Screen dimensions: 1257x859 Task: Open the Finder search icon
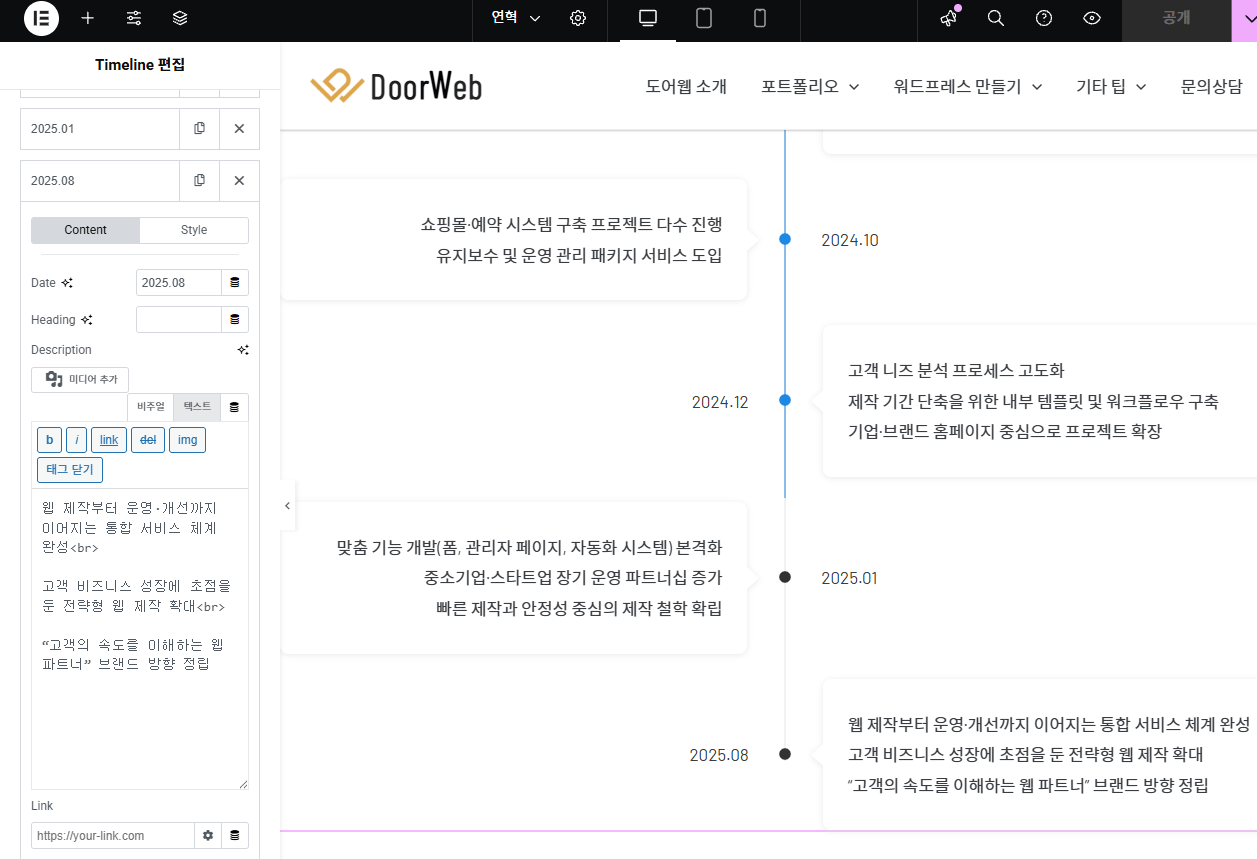click(x=996, y=19)
